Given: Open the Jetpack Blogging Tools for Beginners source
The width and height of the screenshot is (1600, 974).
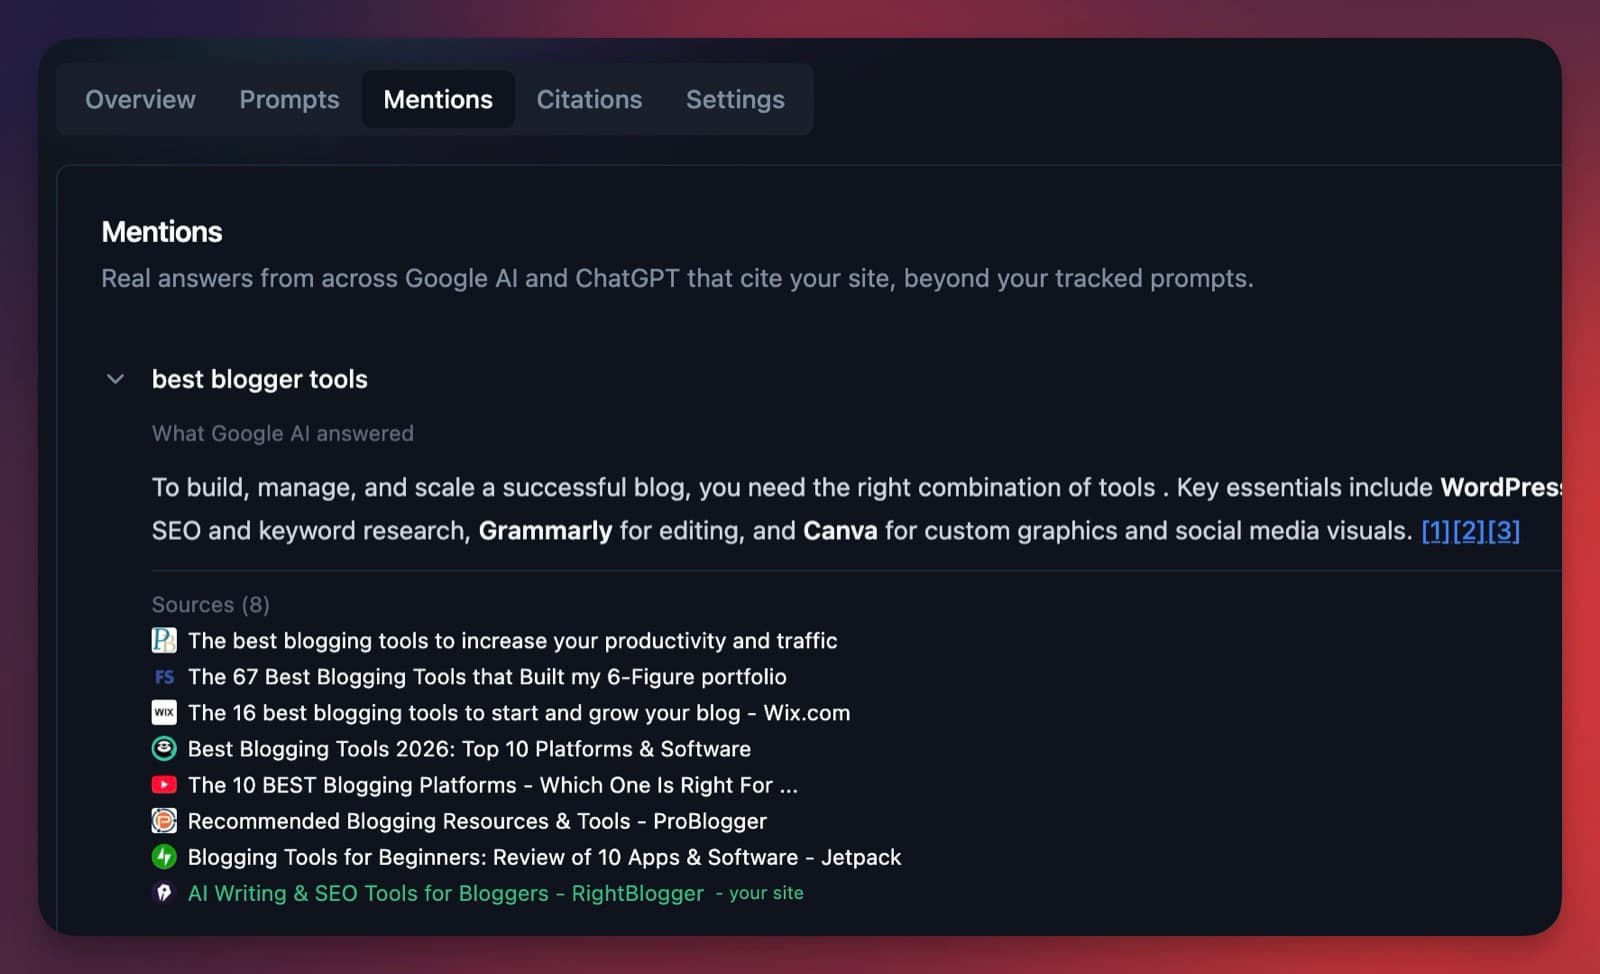Looking at the screenshot, I should (x=544, y=857).
